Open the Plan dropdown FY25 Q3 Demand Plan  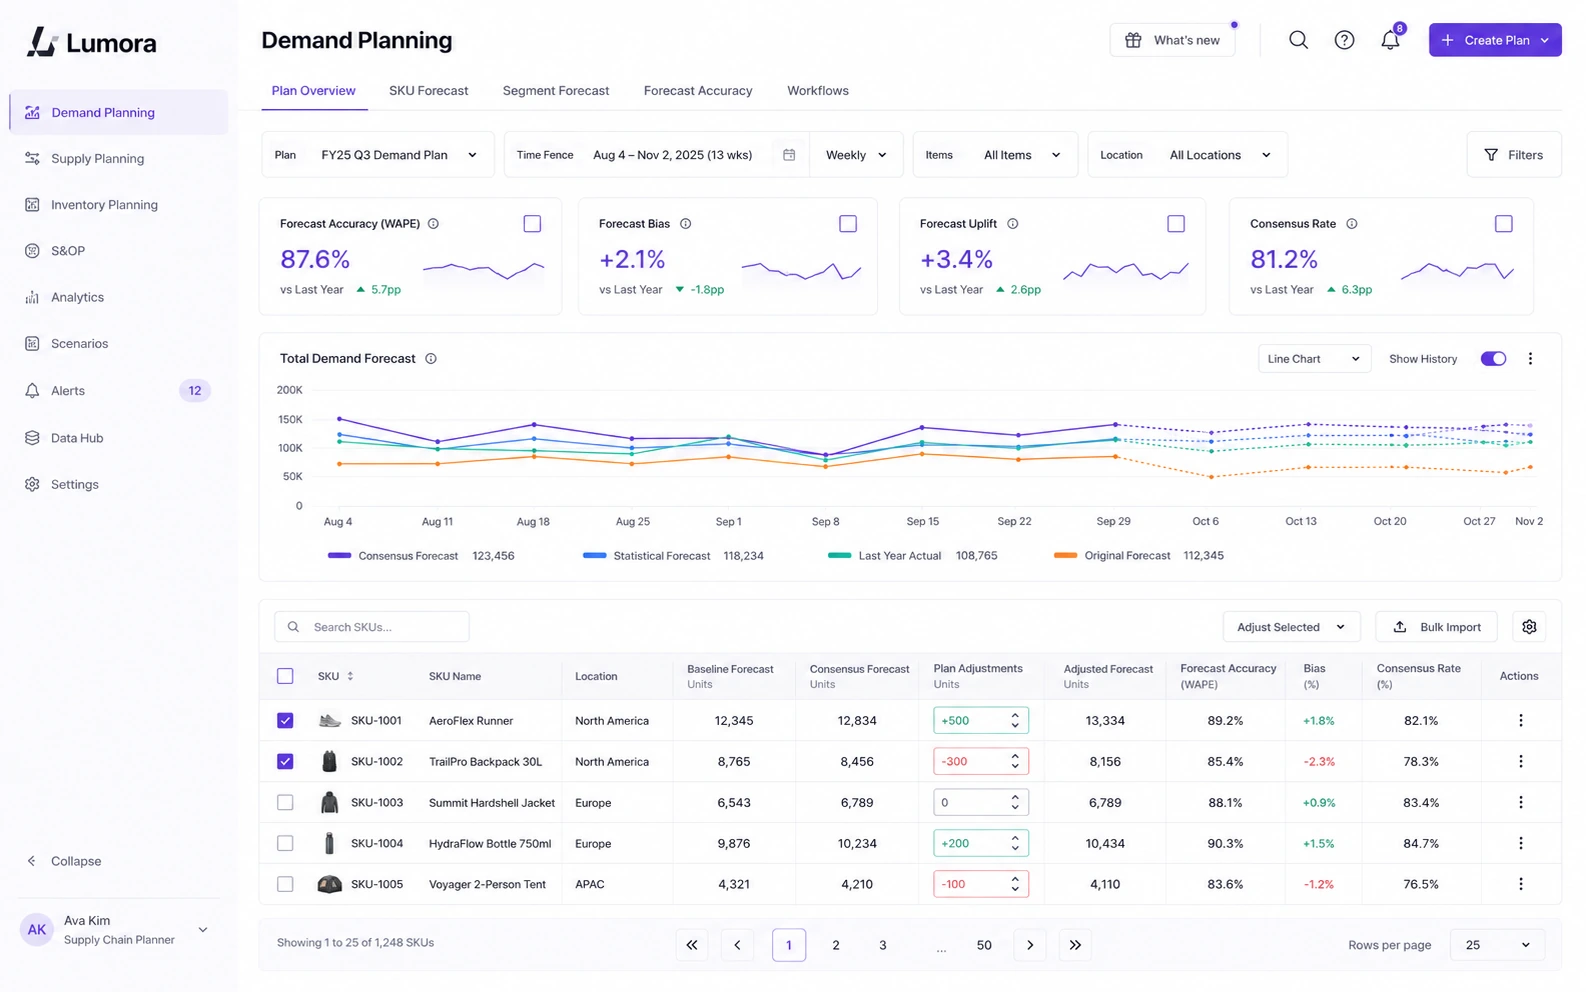tap(378, 155)
